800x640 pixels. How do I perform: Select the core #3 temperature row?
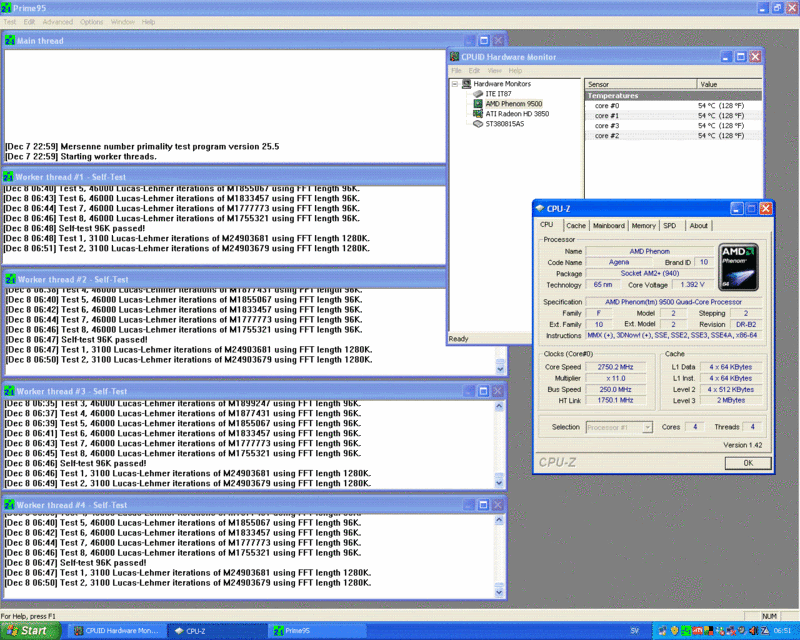[x=673, y=126]
